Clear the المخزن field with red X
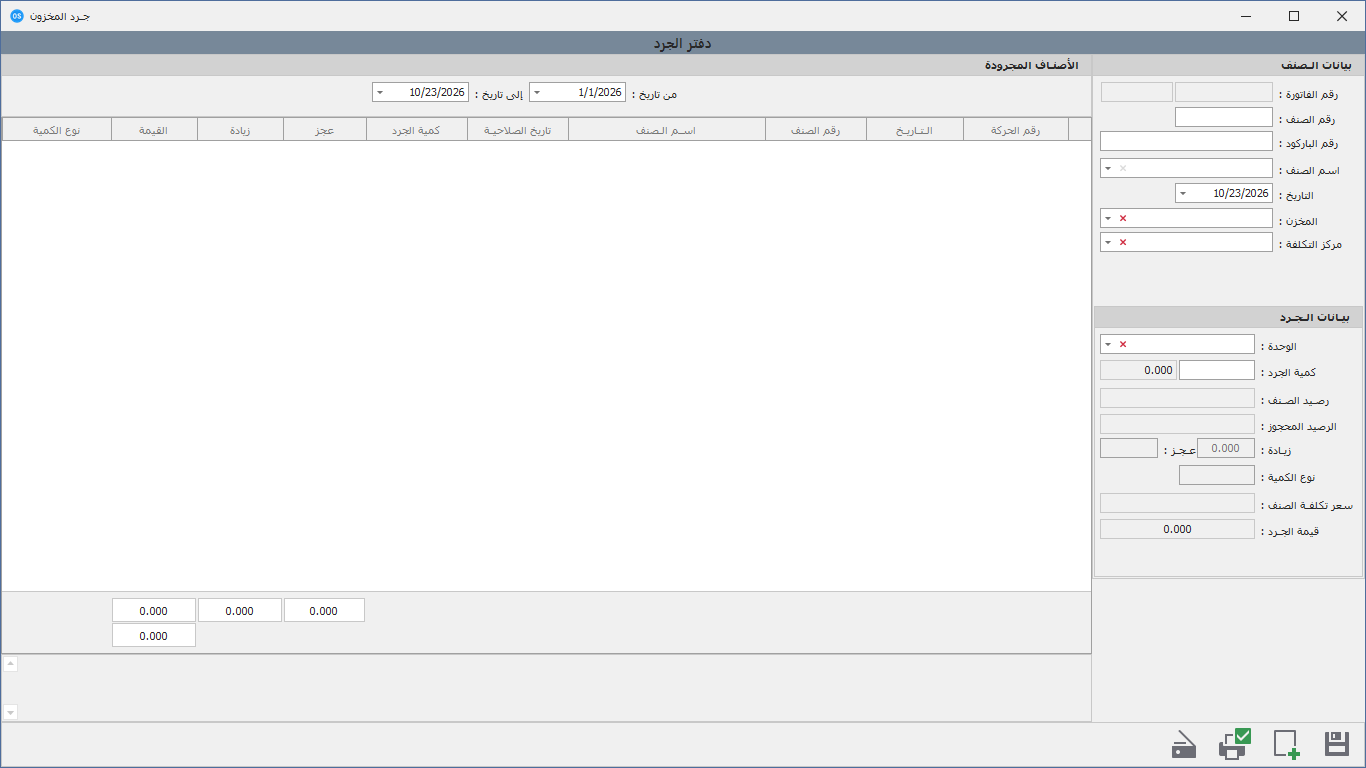 (x=1122, y=218)
